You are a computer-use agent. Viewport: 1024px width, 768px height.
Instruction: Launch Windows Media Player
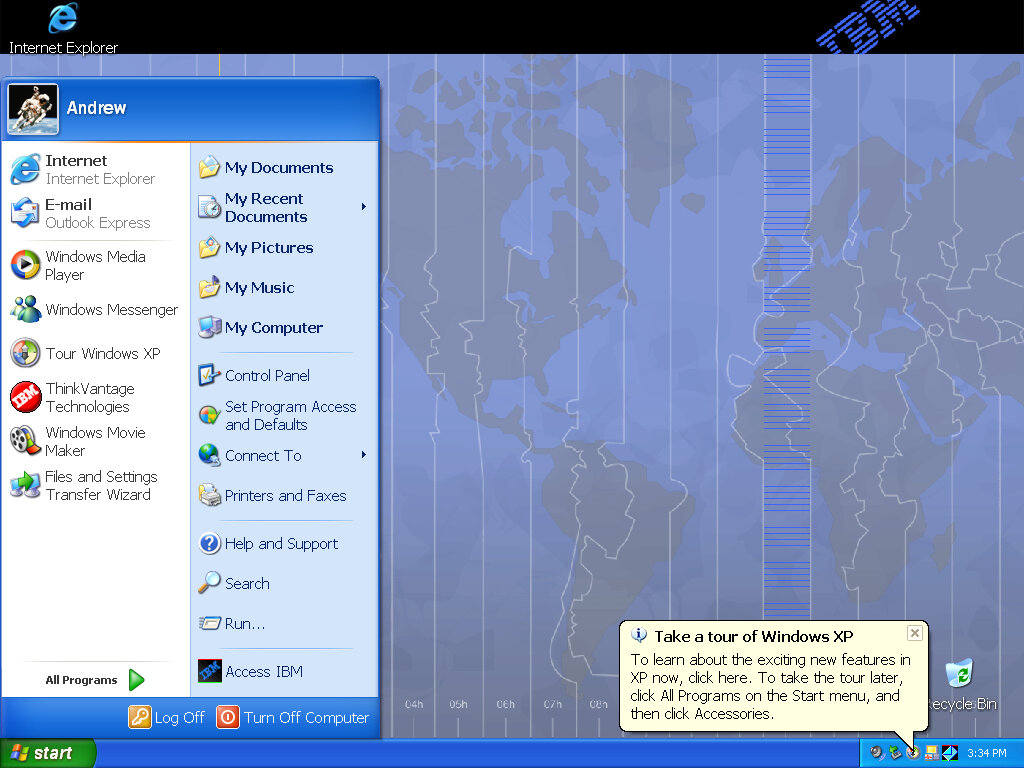pyautogui.click(x=94, y=265)
